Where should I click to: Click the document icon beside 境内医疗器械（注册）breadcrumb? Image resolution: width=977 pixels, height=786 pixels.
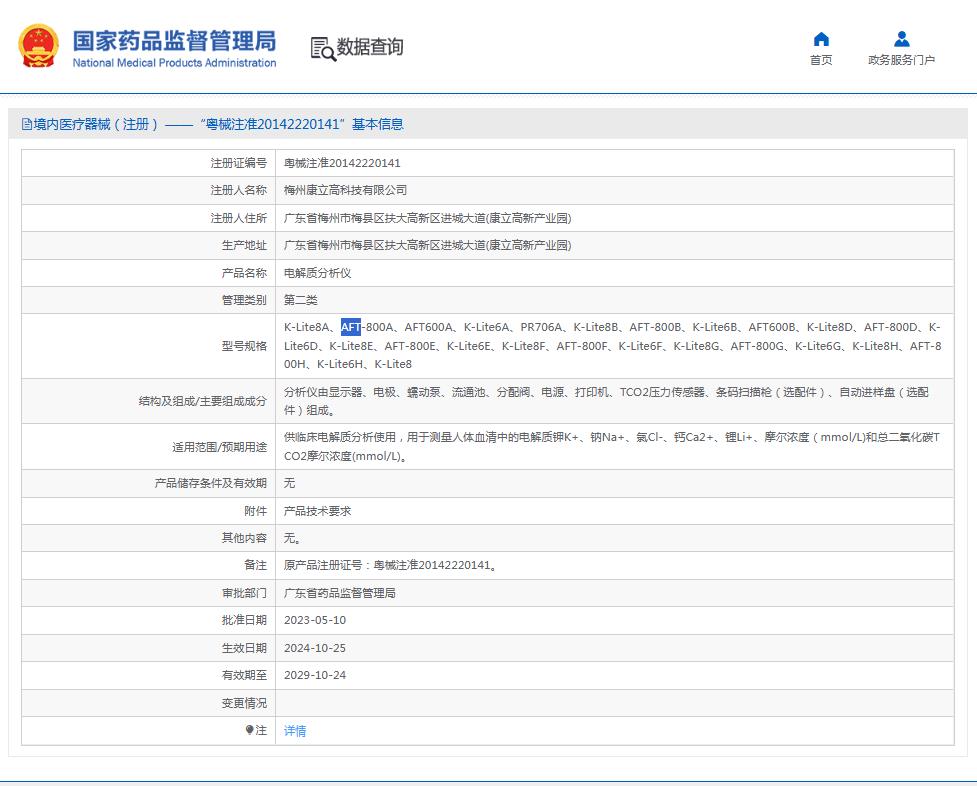point(24,123)
